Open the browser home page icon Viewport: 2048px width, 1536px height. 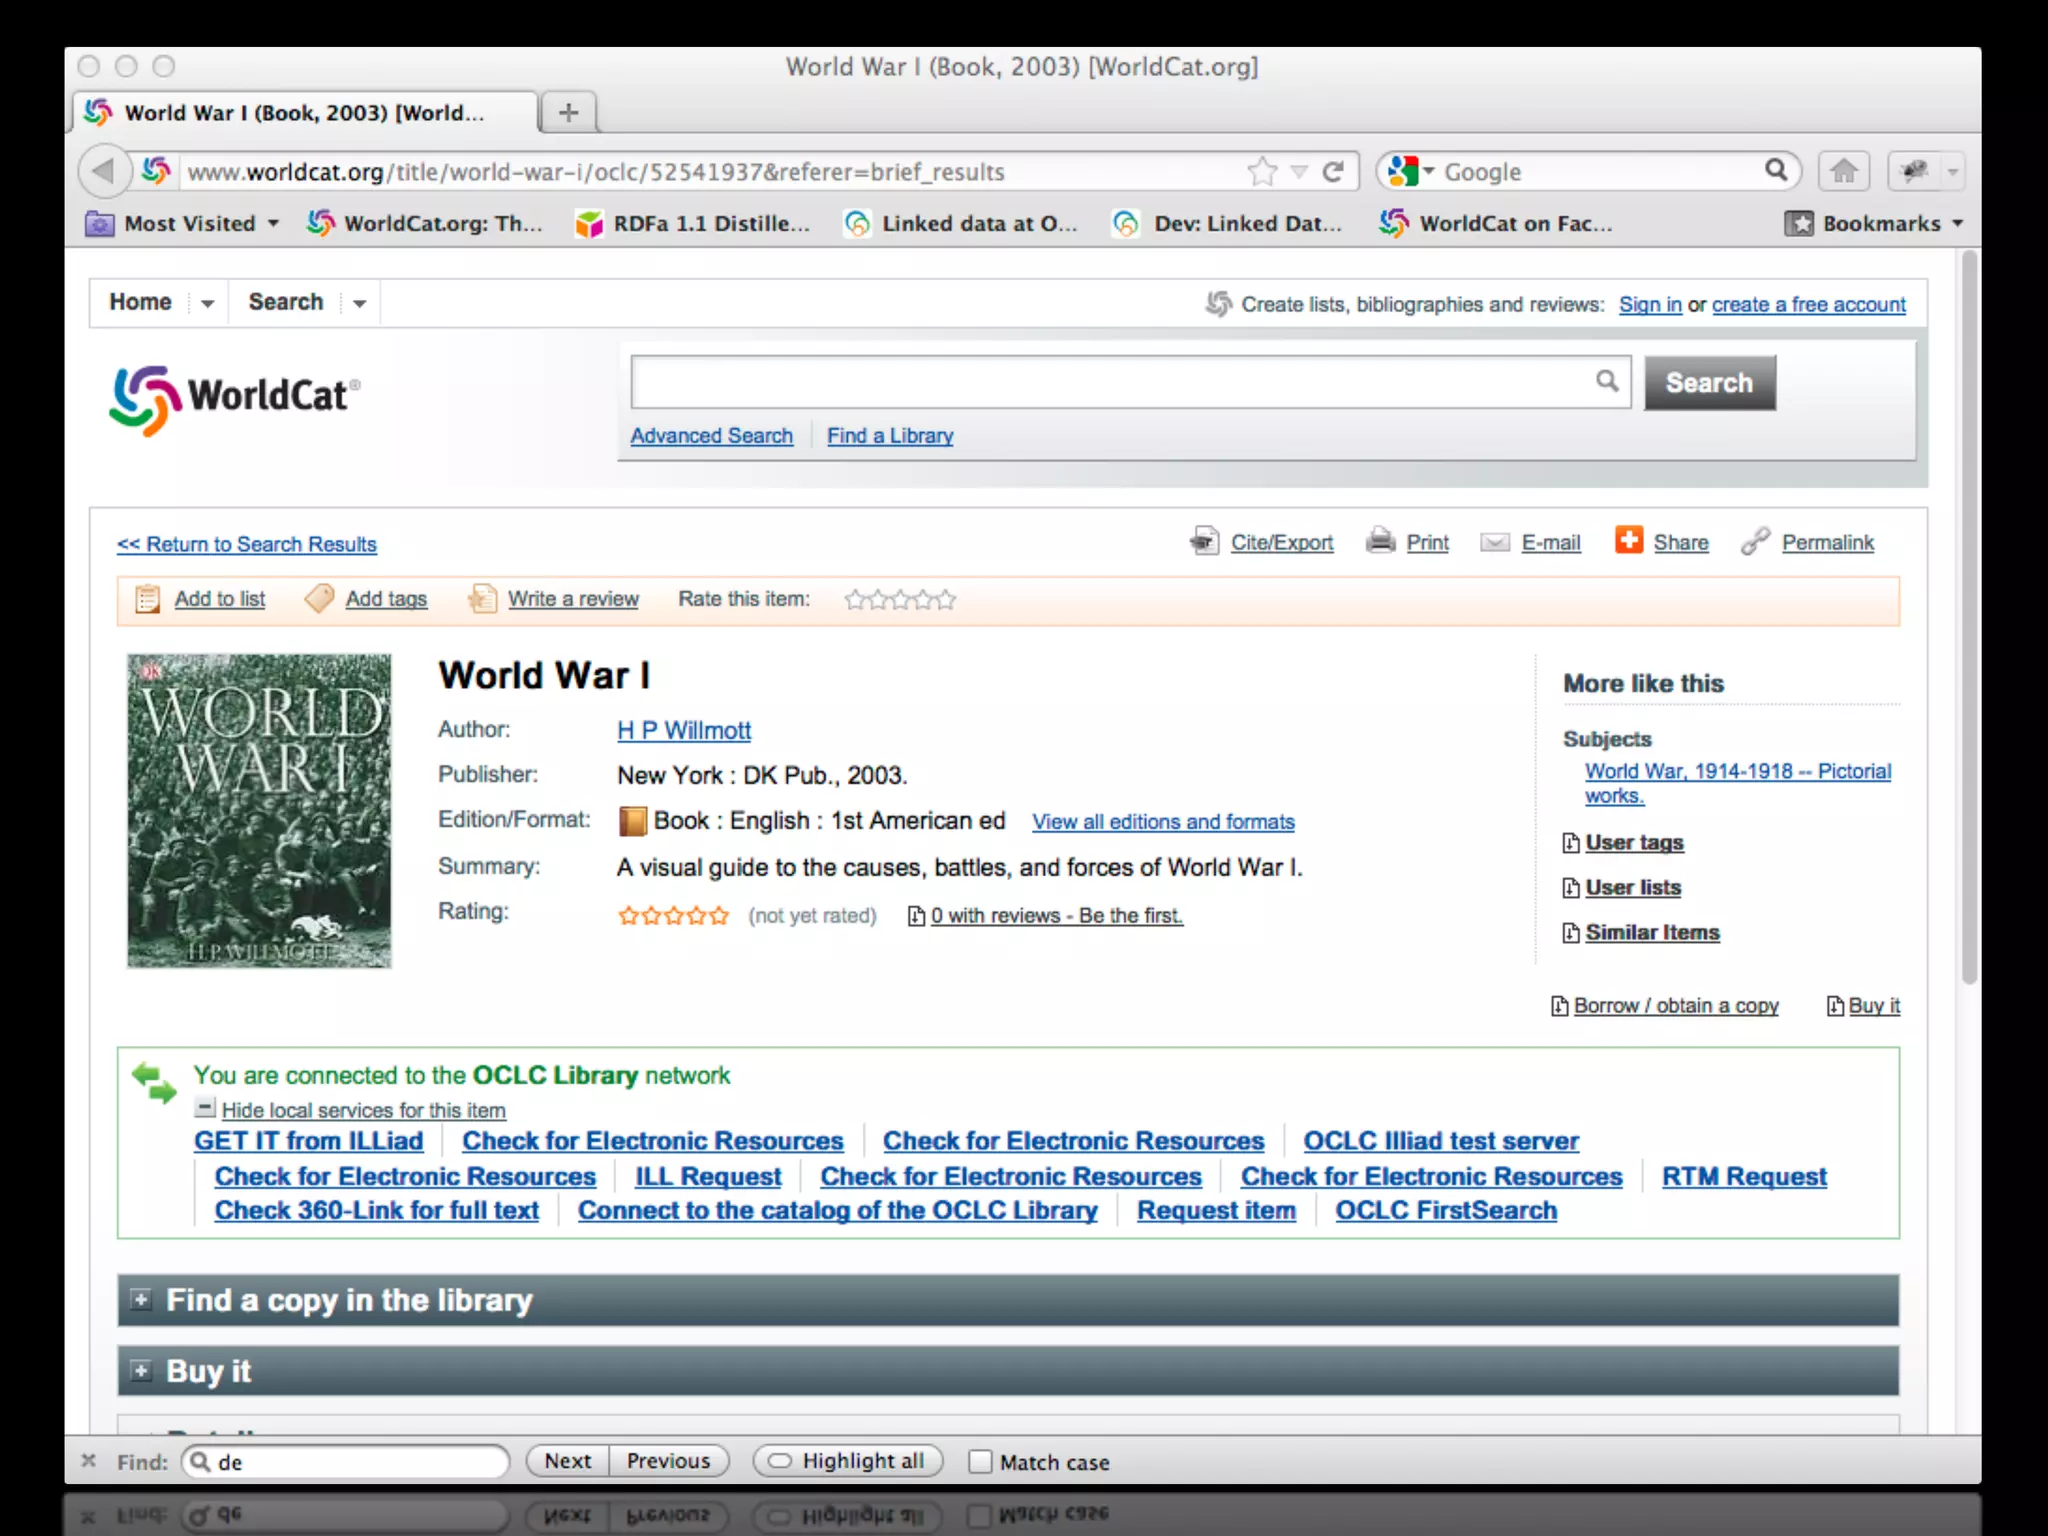click(1843, 172)
